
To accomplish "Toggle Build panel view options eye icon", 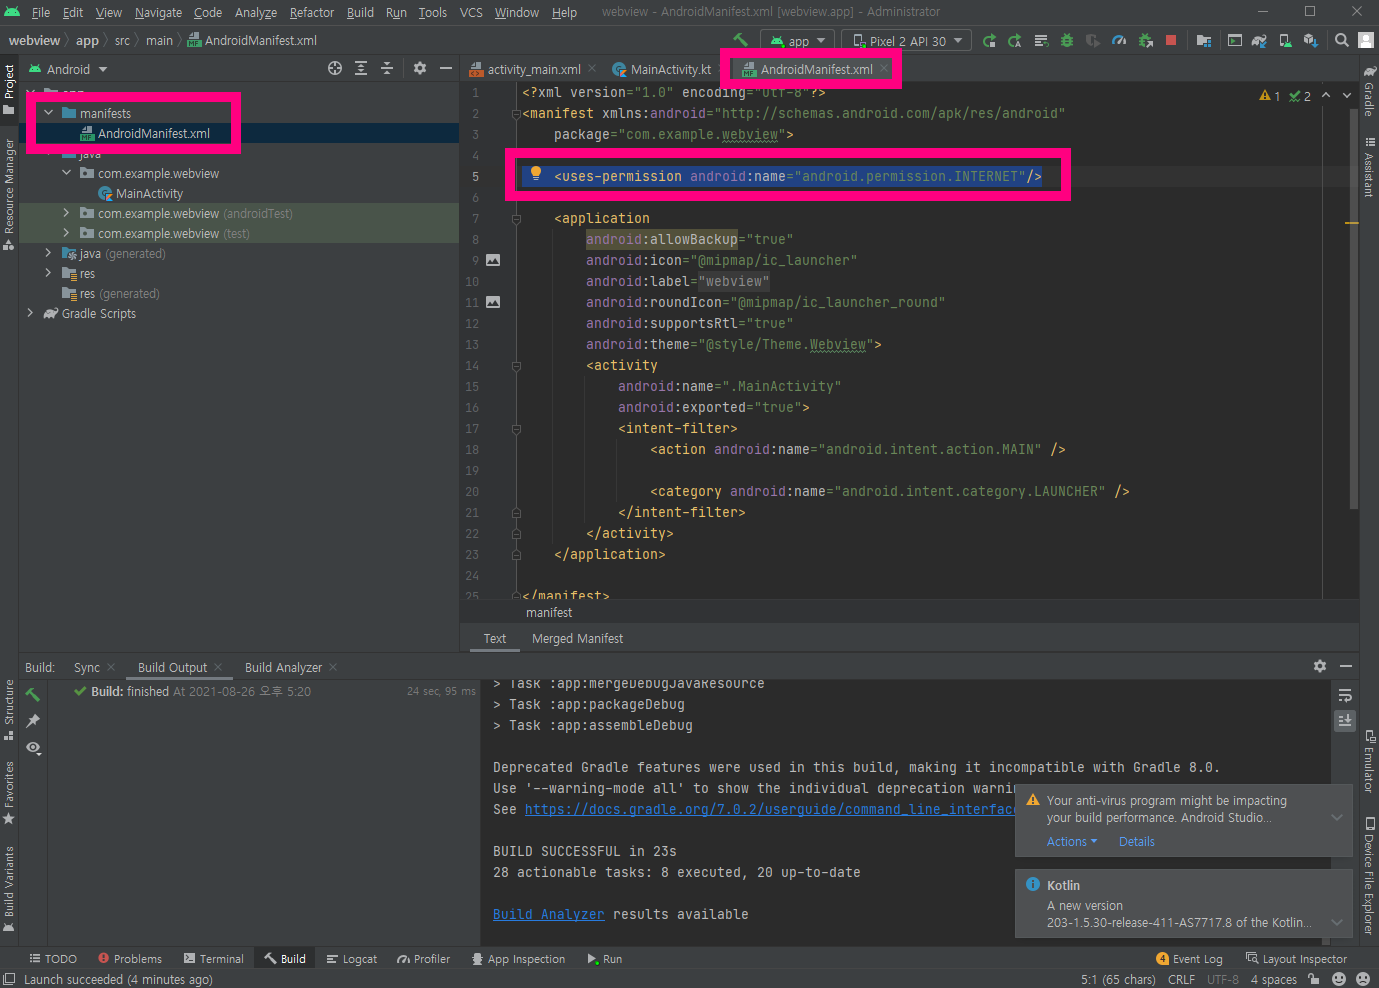I will (x=33, y=748).
